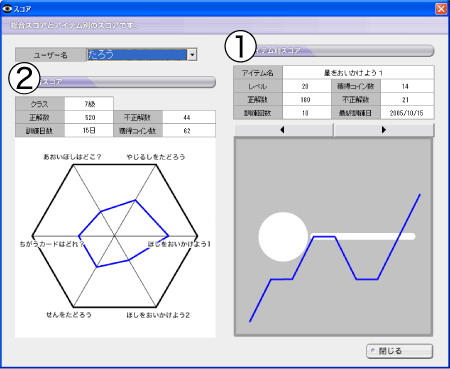Close the スコア window with X
The width and height of the screenshot is (450, 369).
[x=441, y=8]
